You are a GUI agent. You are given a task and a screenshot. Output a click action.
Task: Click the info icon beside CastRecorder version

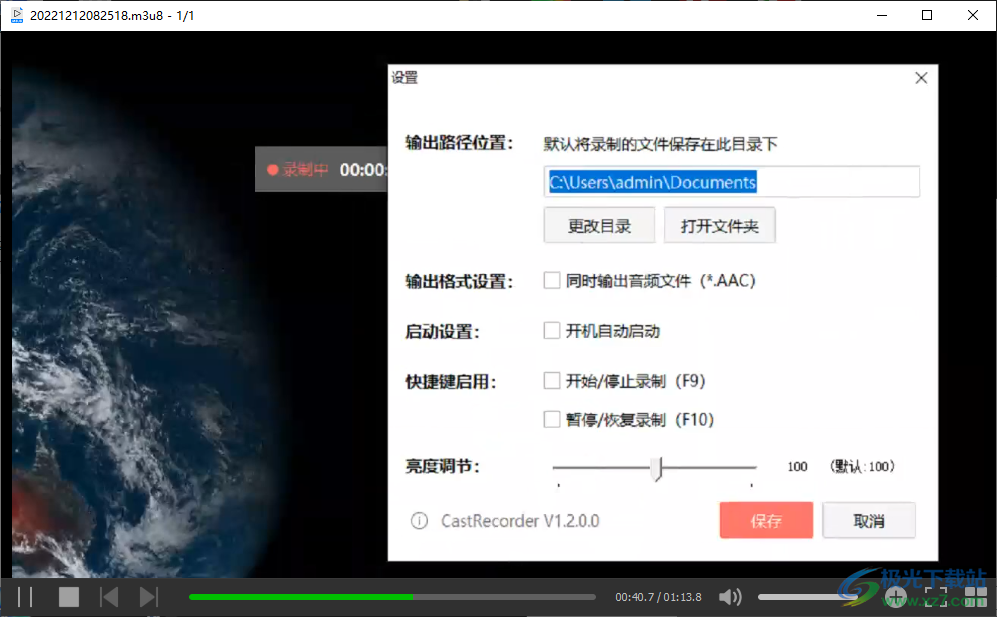(419, 521)
